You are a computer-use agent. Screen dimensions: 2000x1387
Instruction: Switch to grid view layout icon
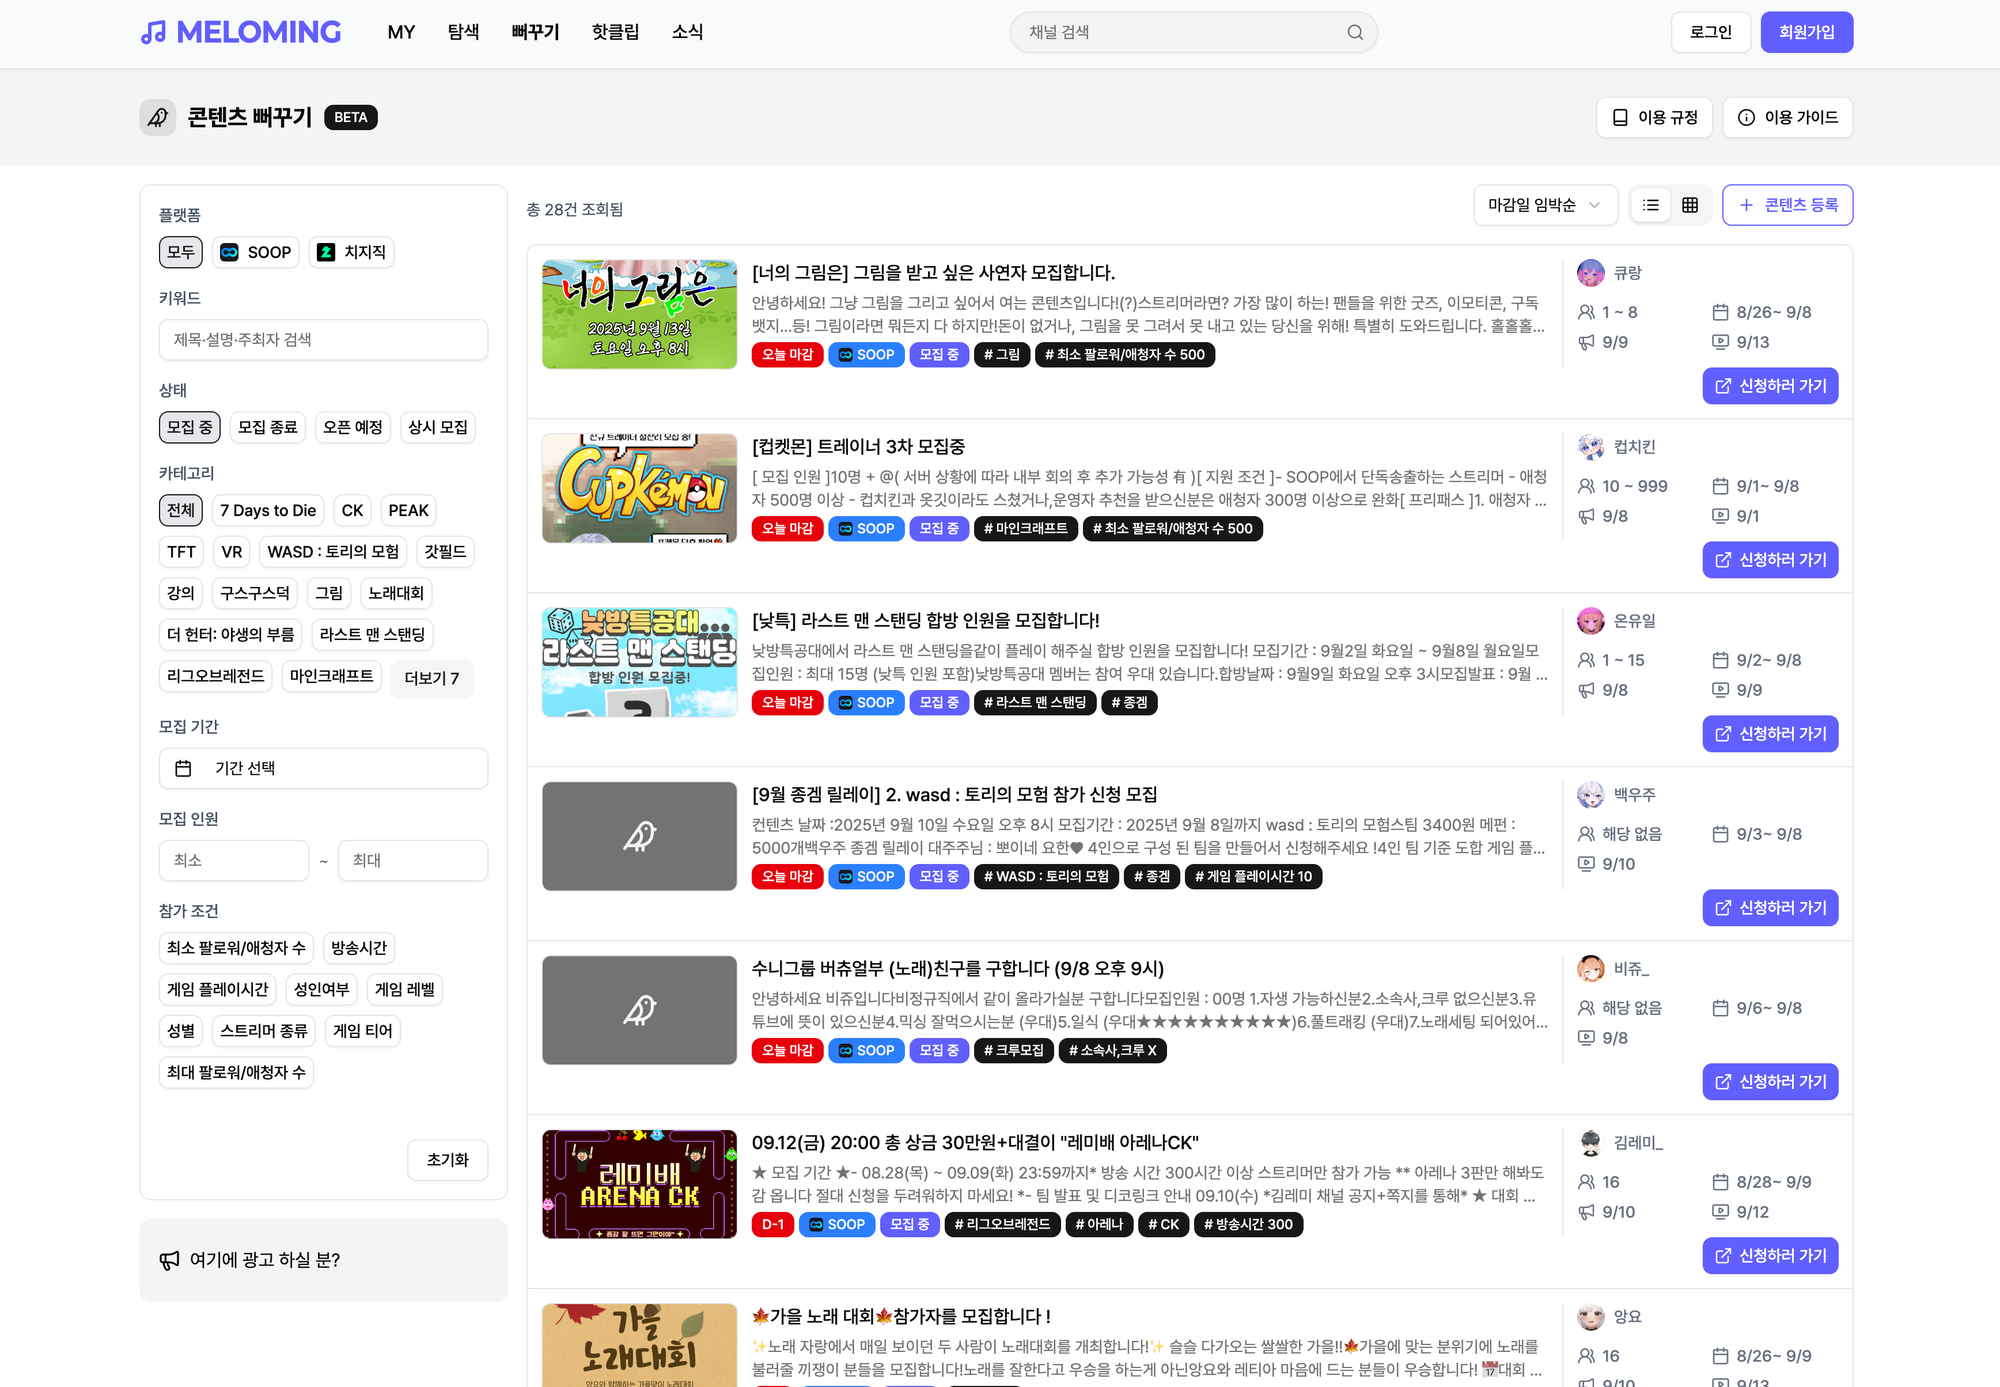click(x=1690, y=205)
